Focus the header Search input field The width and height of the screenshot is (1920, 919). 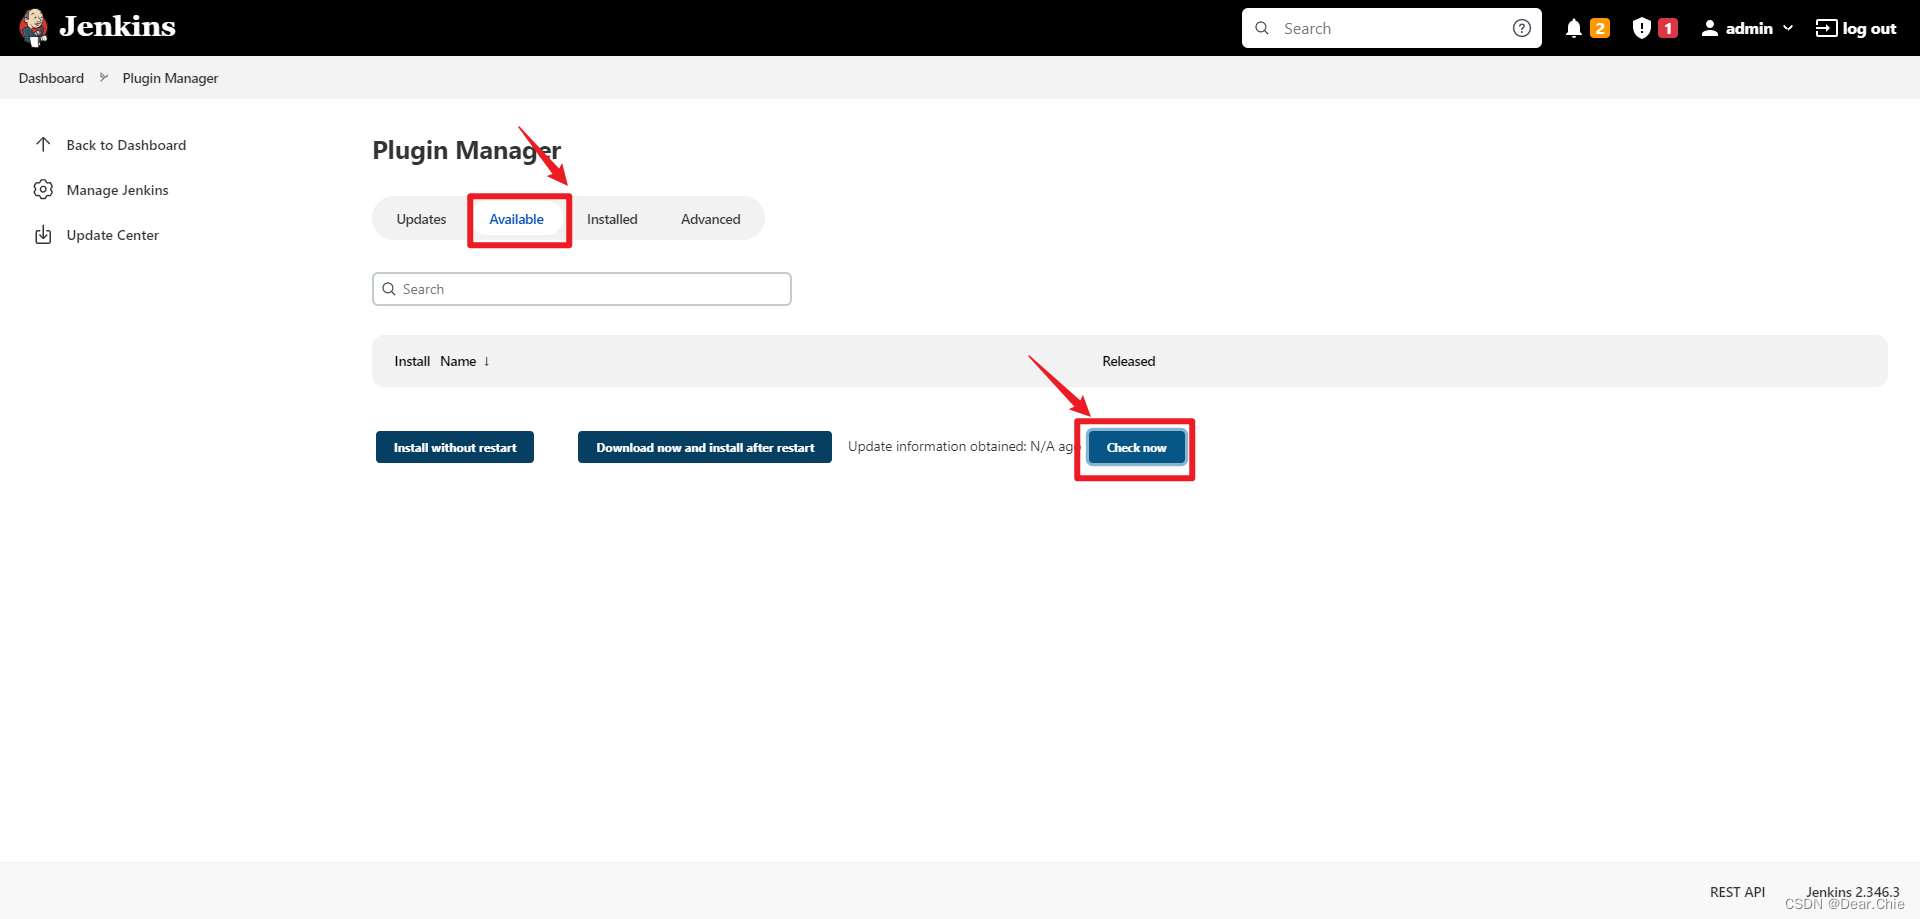pos(1392,28)
